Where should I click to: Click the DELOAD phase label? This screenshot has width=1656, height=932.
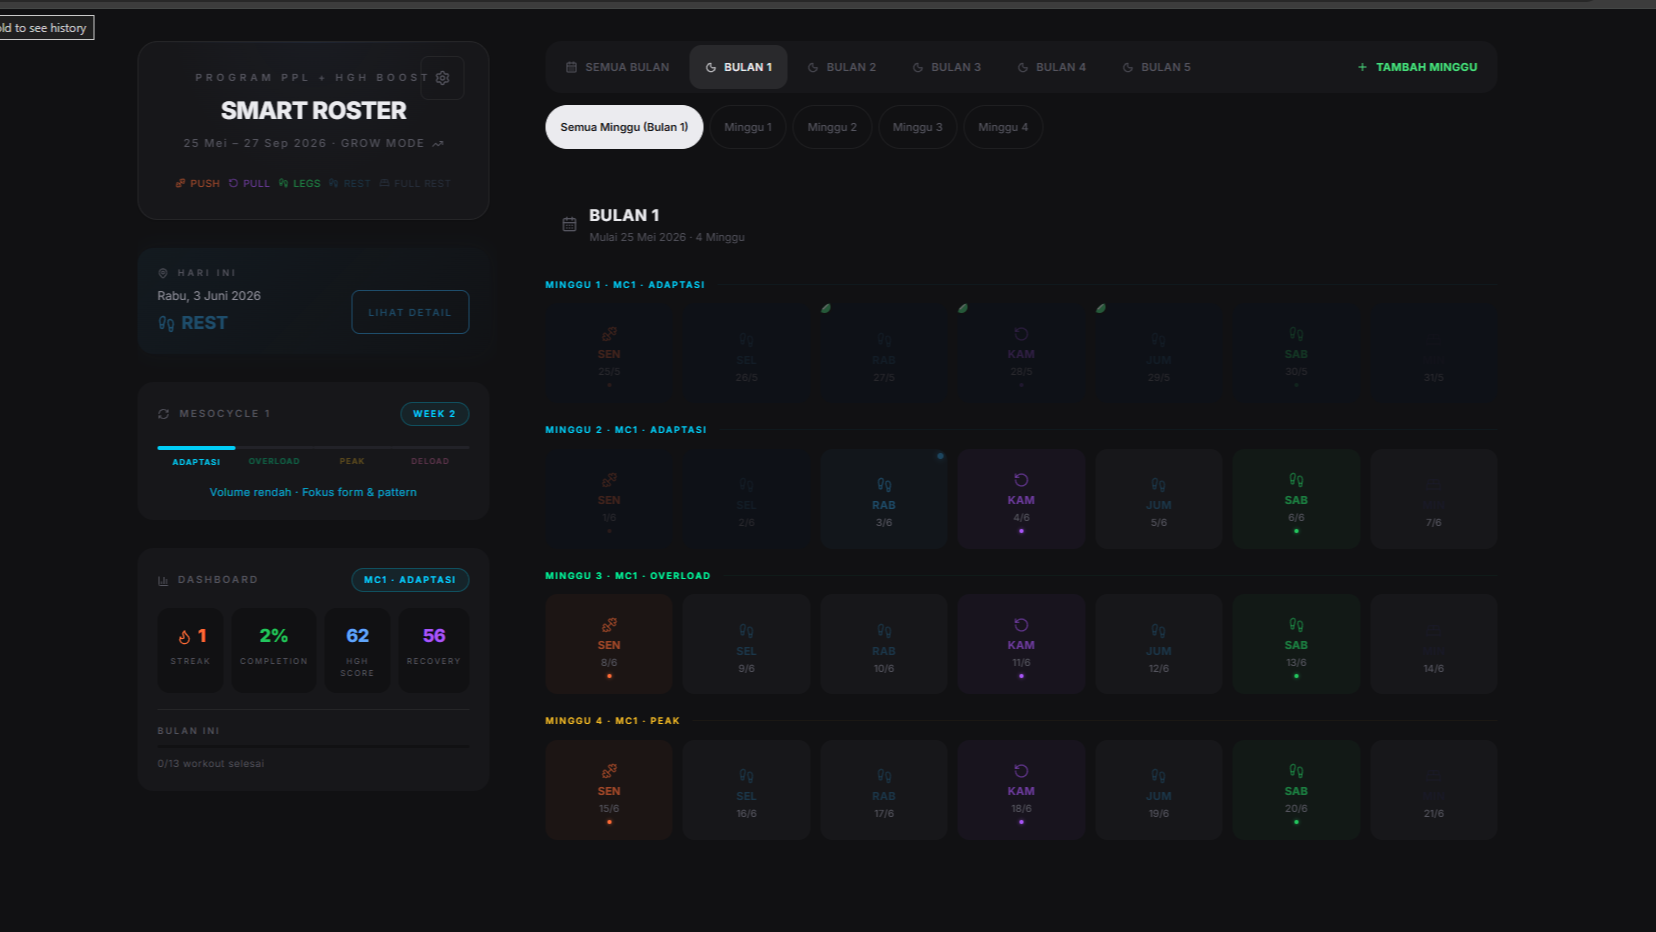pyautogui.click(x=430, y=461)
